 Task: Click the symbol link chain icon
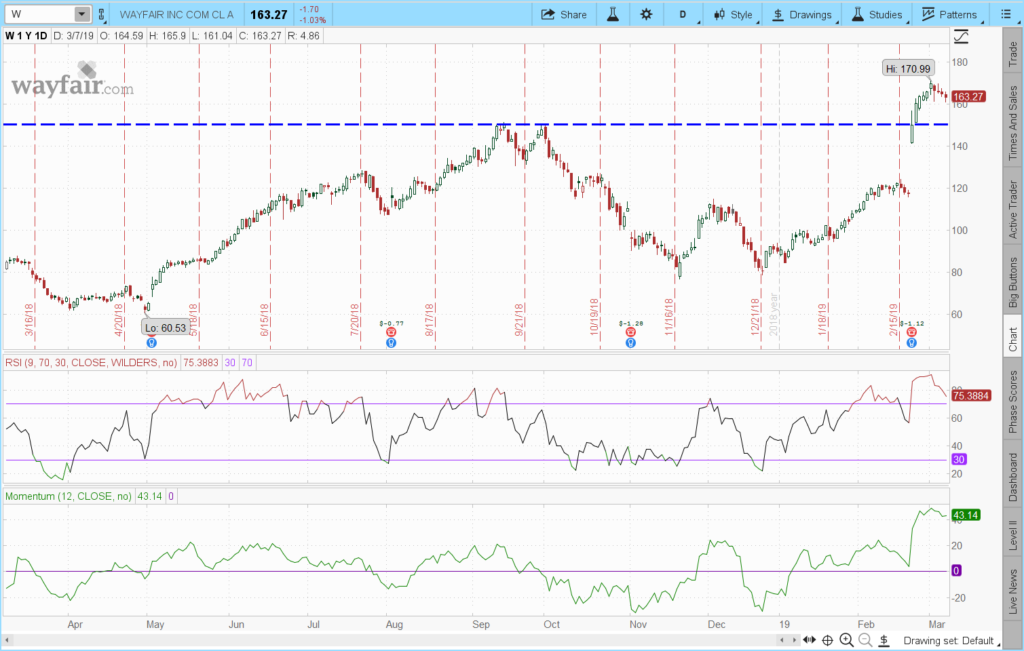101,14
